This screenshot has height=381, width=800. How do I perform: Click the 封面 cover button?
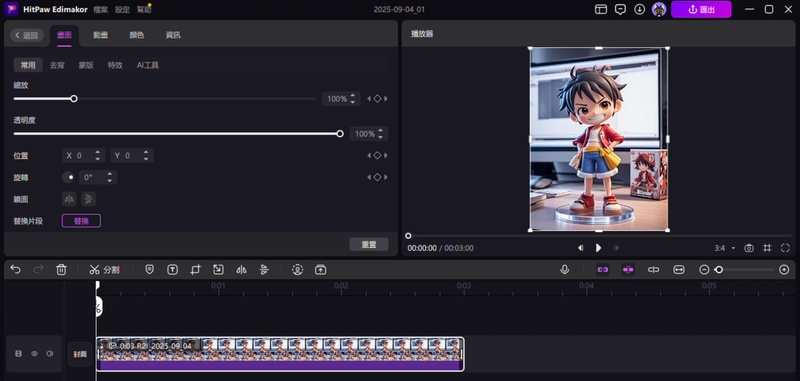[x=80, y=354]
